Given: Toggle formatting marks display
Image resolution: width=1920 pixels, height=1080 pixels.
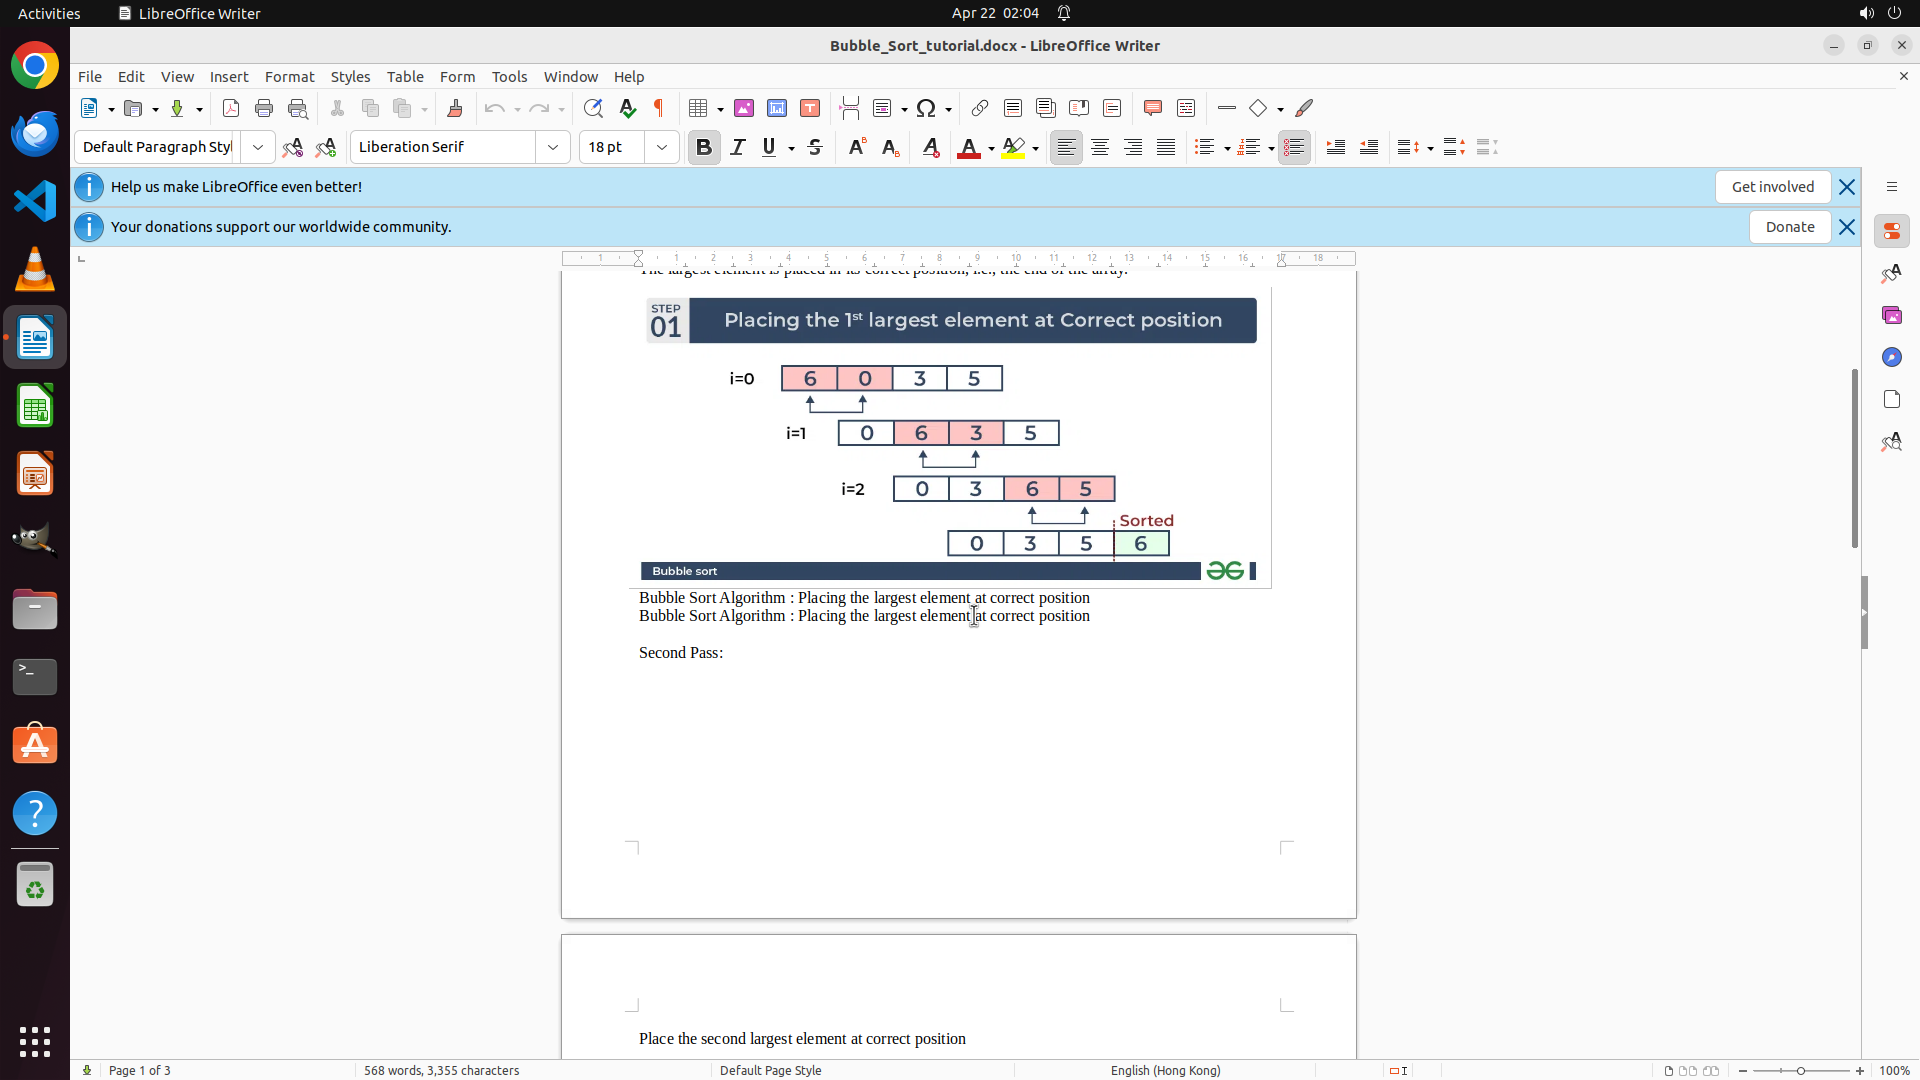Looking at the screenshot, I should click(659, 108).
